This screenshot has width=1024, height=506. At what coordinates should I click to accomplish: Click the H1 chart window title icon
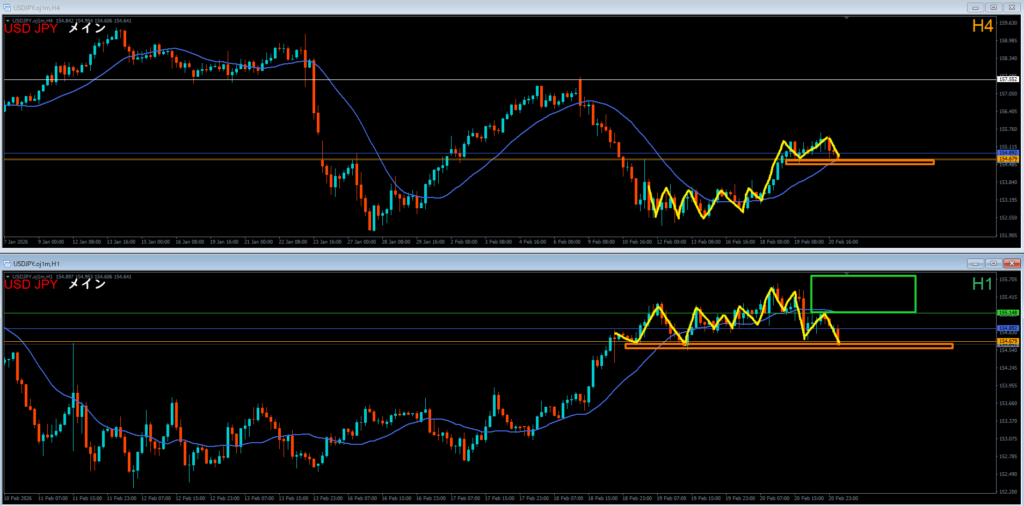click(9, 263)
